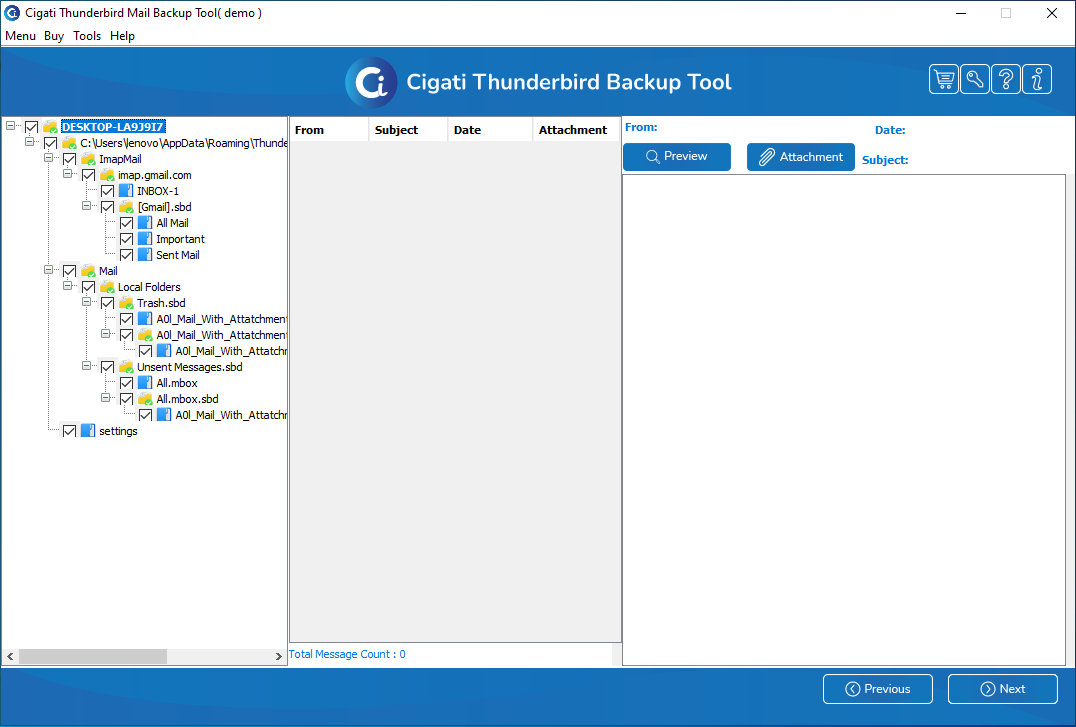This screenshot has height=727, width=1076.
Task: Sort by the Subject column header
Action: click(408, 130)
